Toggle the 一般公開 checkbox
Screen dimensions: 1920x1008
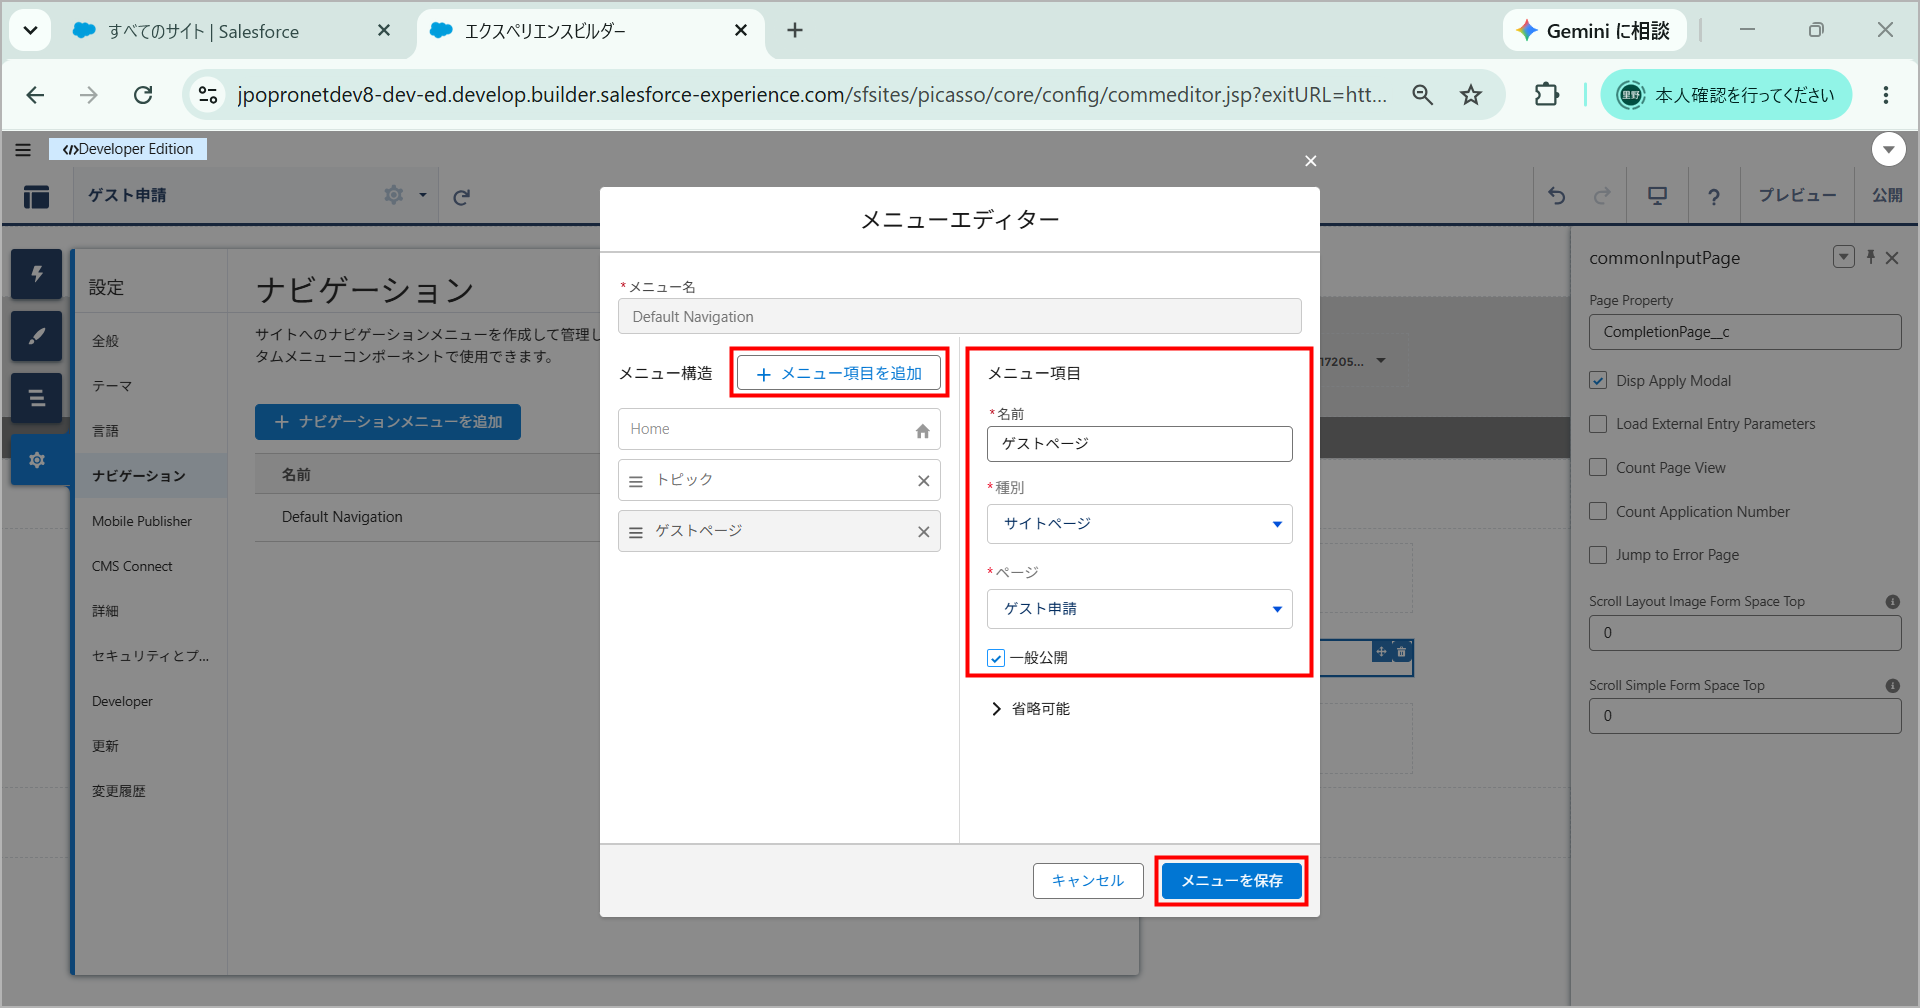pyautogui.click(x=996, y=658)
